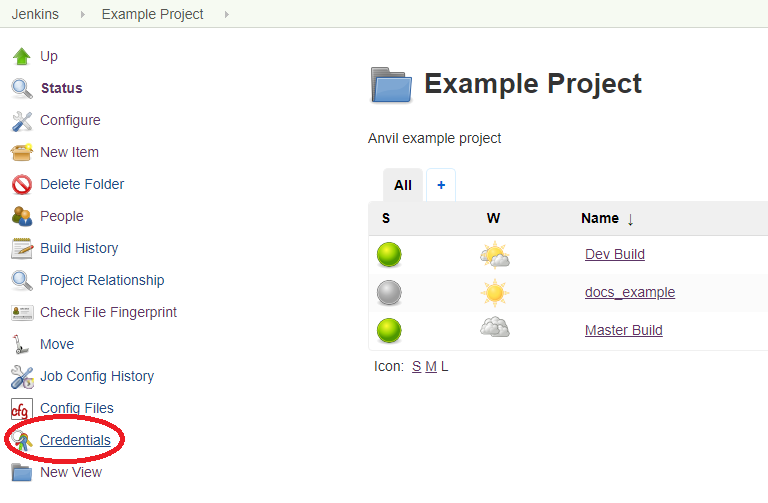Create a New Item via sidebar link
This screenshot has height=503, width=768.
tap(70, 152)
